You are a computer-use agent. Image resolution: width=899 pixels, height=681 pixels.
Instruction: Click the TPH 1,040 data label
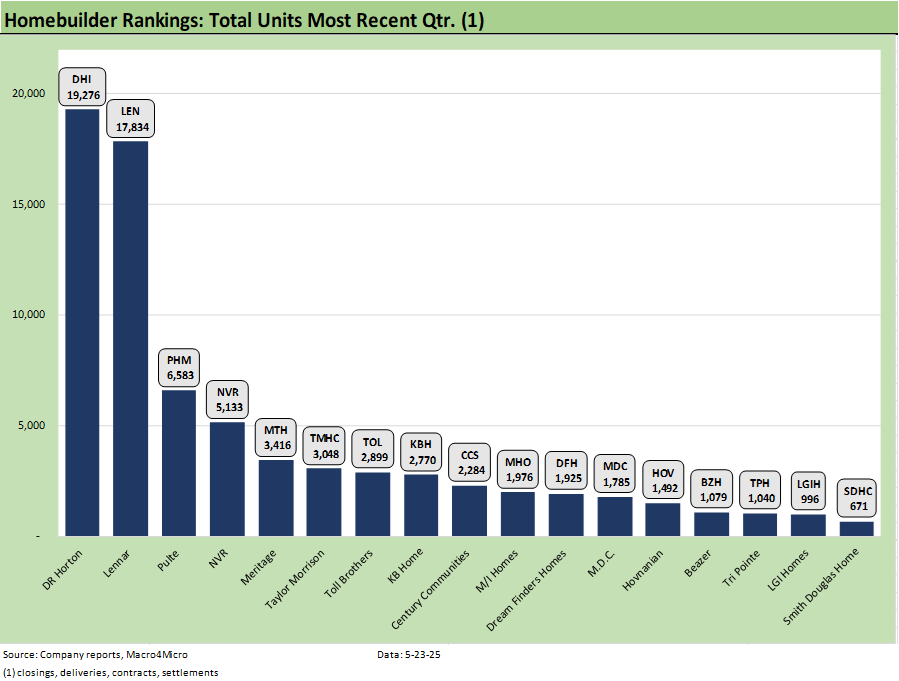pos(760,490)
